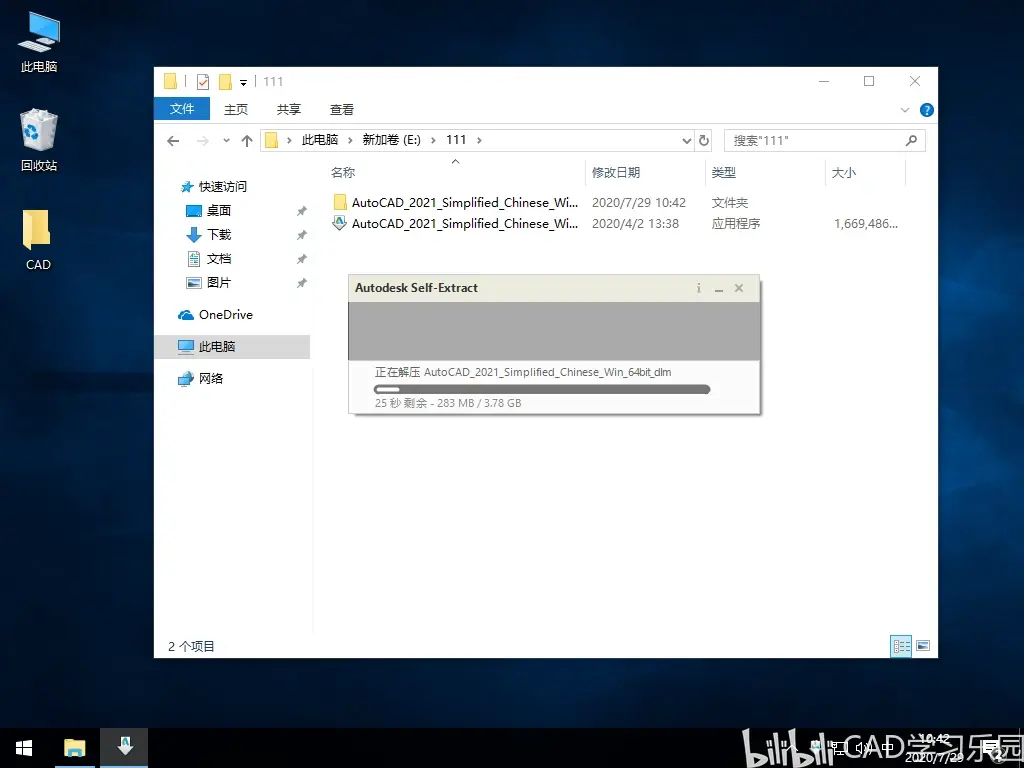Screen dimensions: 1024x768
Task: Open the Windows Start menu
Action: point(24,748)
